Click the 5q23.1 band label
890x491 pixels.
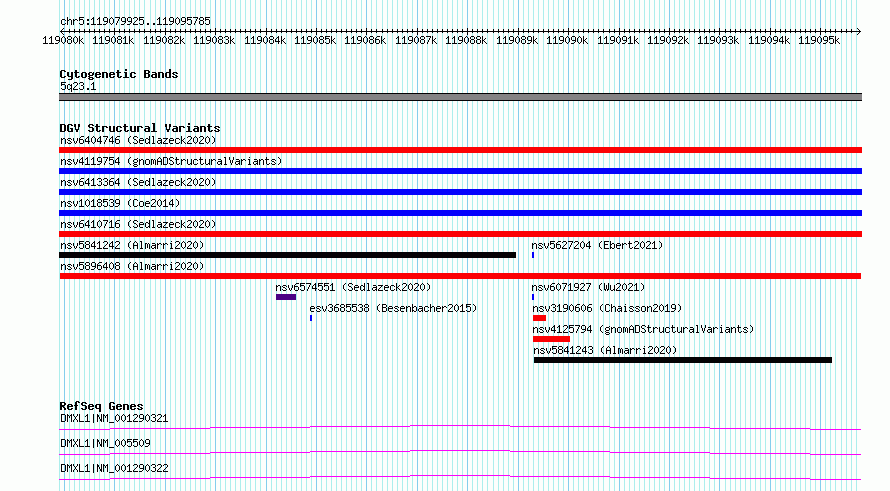78,86
